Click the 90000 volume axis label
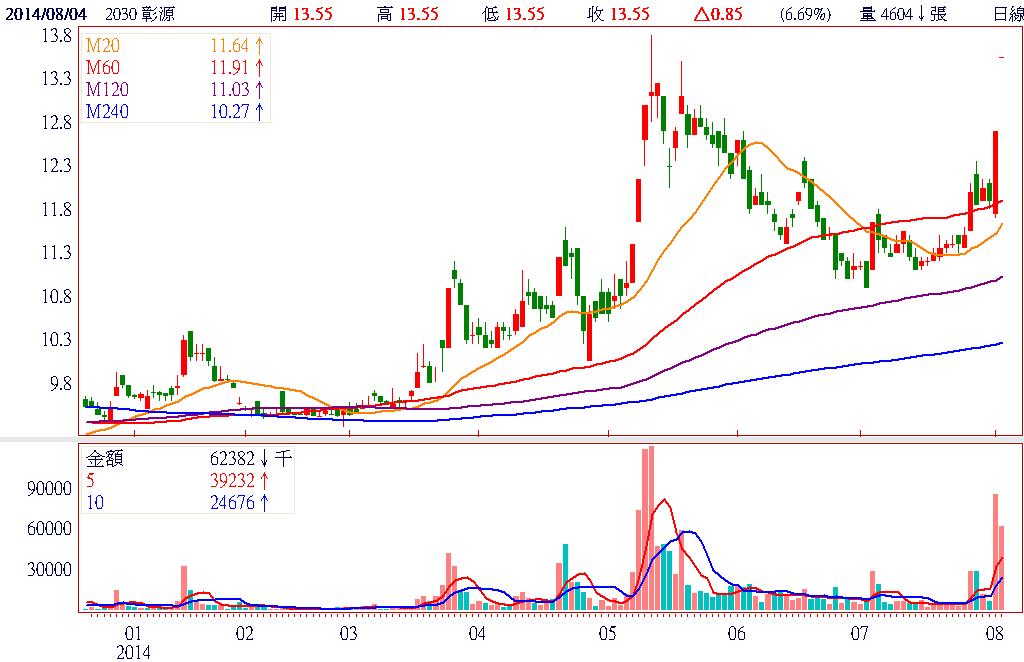 (52, 488)
